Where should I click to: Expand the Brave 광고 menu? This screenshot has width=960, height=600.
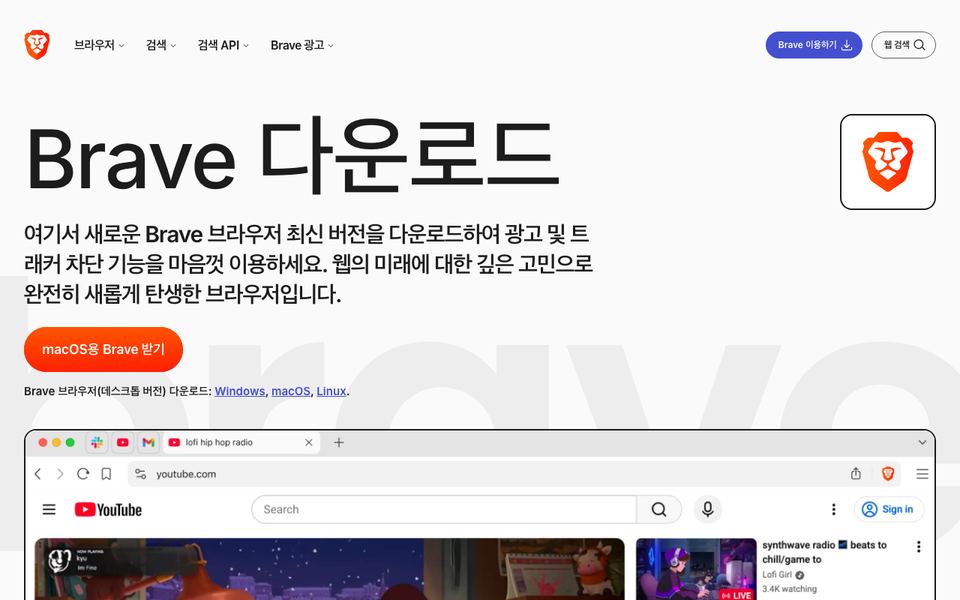[x=302, y=45]
